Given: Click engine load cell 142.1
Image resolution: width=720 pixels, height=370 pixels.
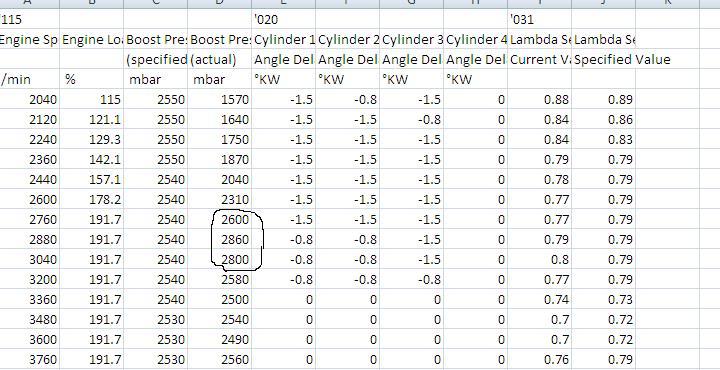Looking at the screenshot, I should pos(91,160).
